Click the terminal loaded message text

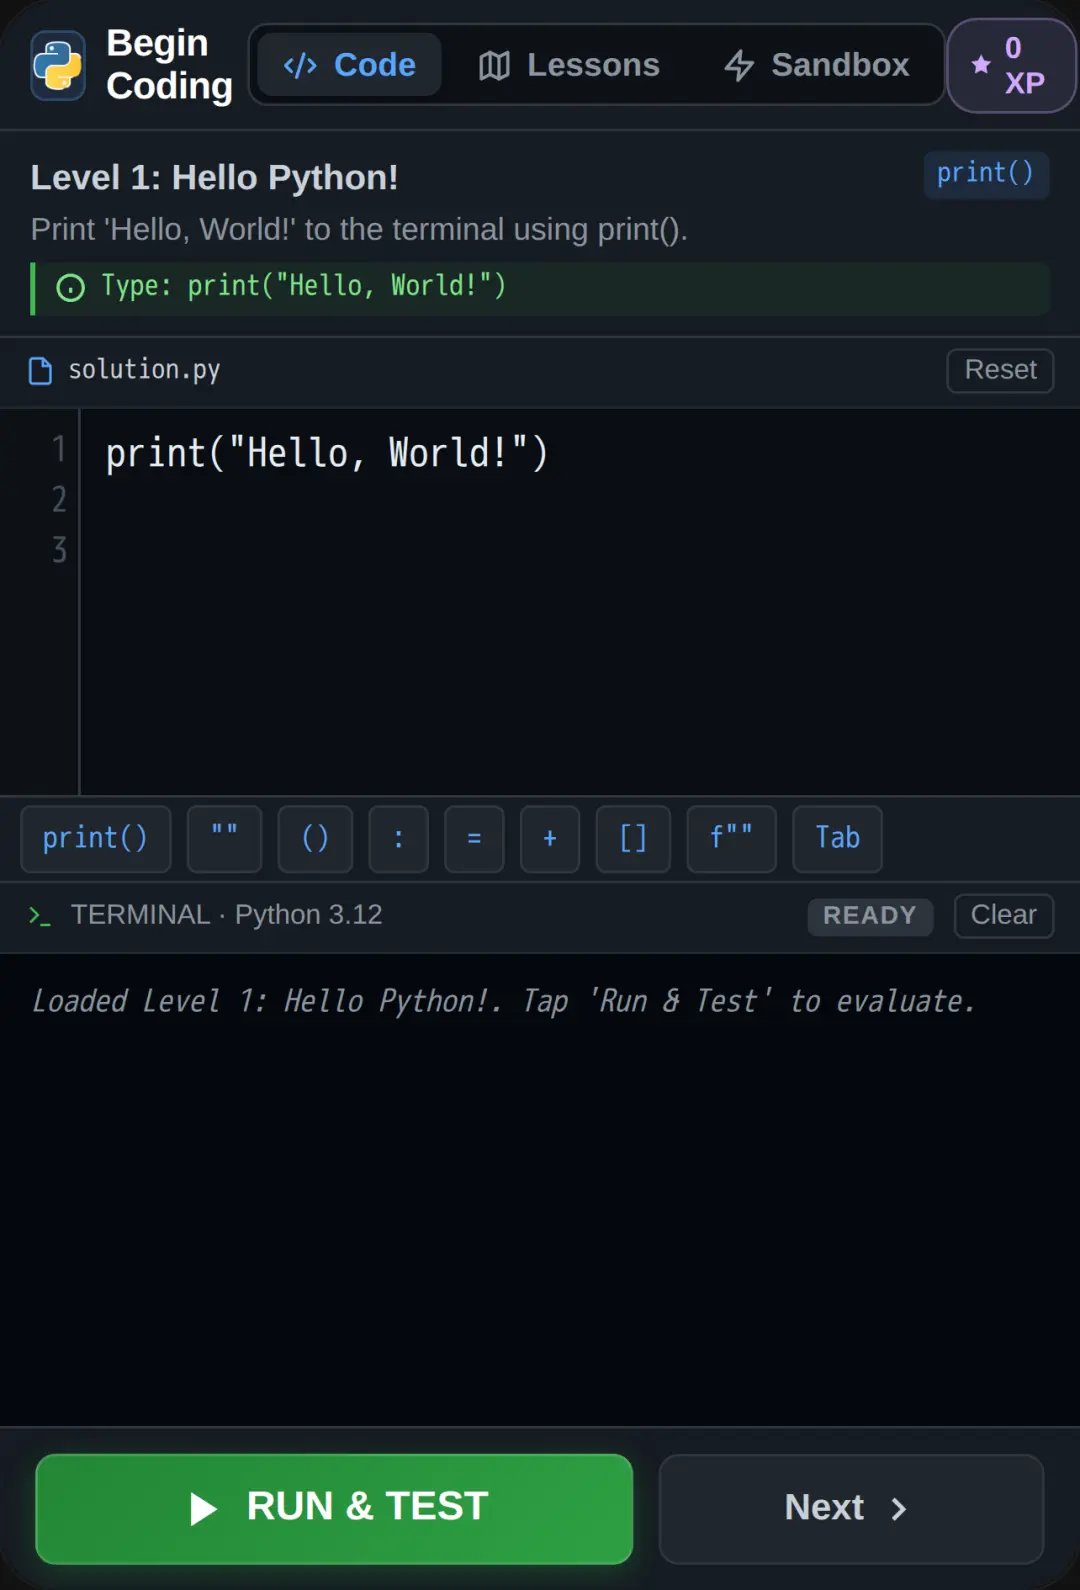click(x=503, y=1001)
